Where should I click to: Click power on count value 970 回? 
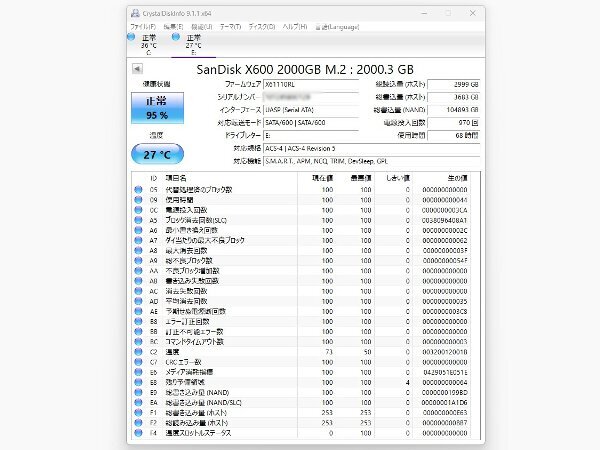click(x=453, y=122)
